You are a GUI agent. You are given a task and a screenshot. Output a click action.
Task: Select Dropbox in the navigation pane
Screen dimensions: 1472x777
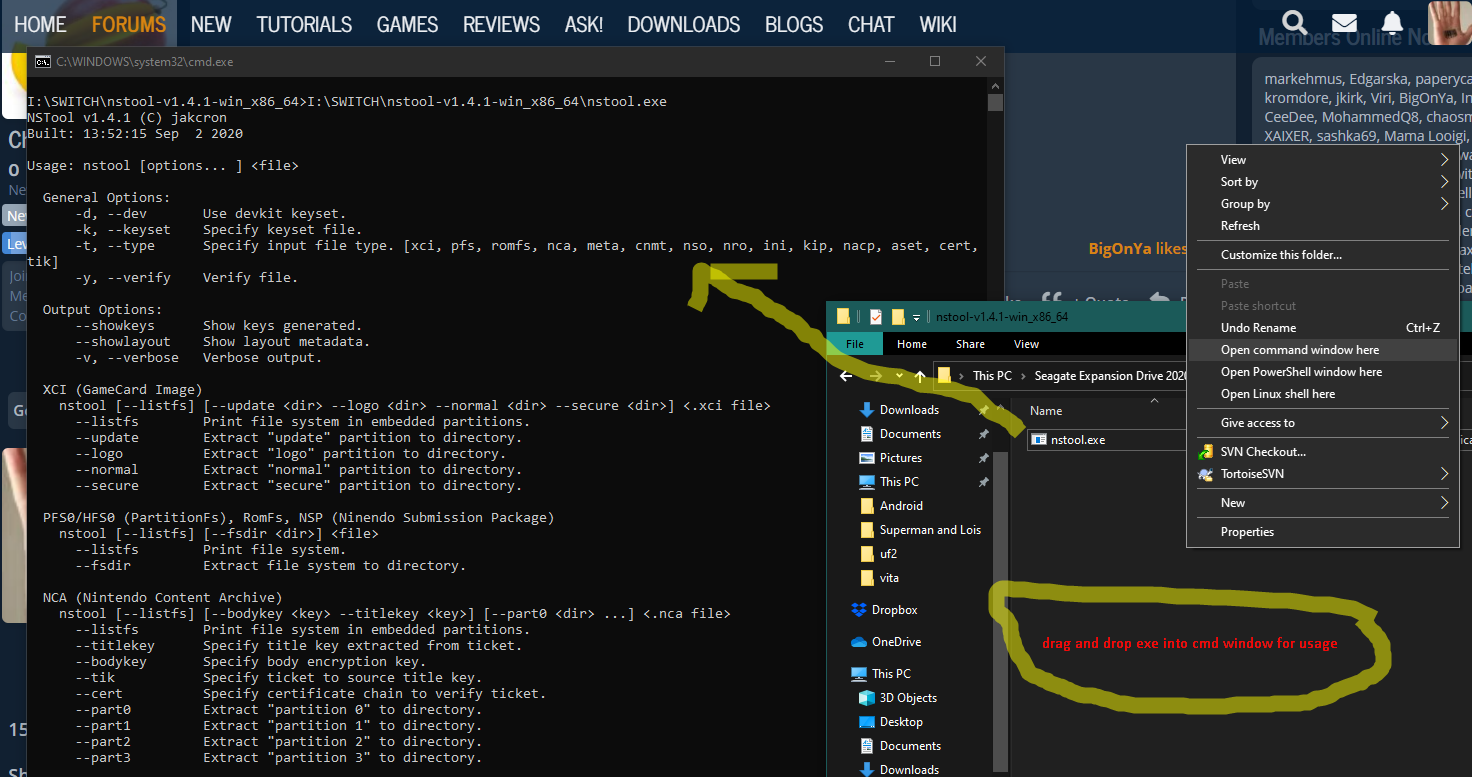point(894,610)
